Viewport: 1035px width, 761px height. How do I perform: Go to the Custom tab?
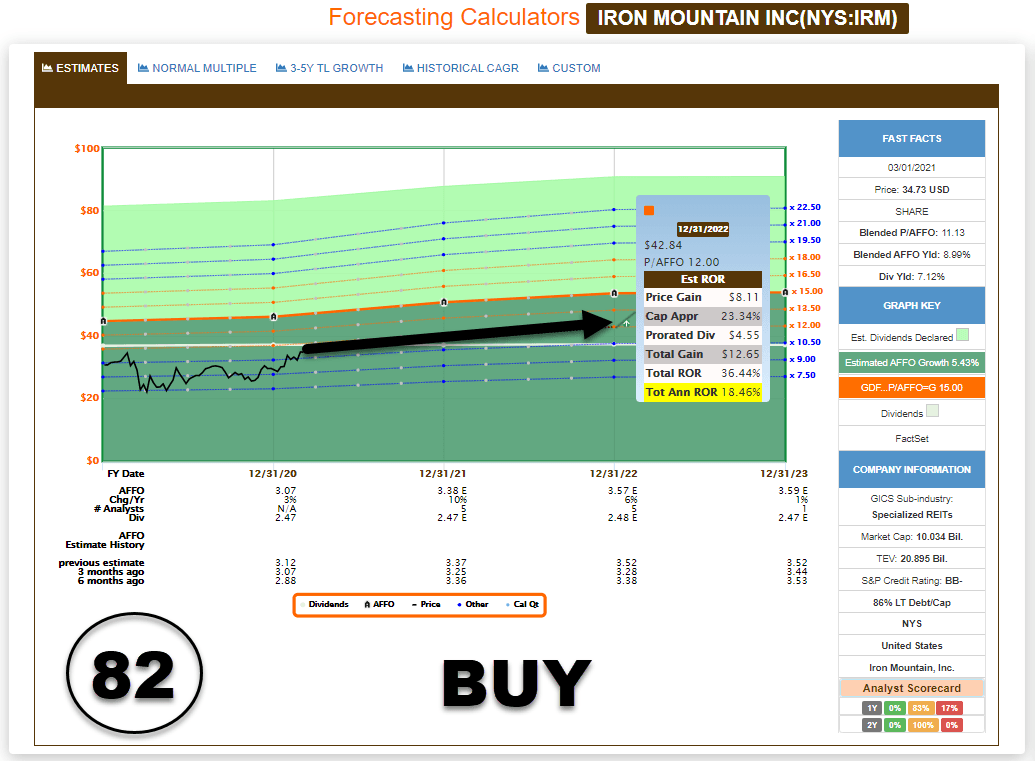coord(569,68)
